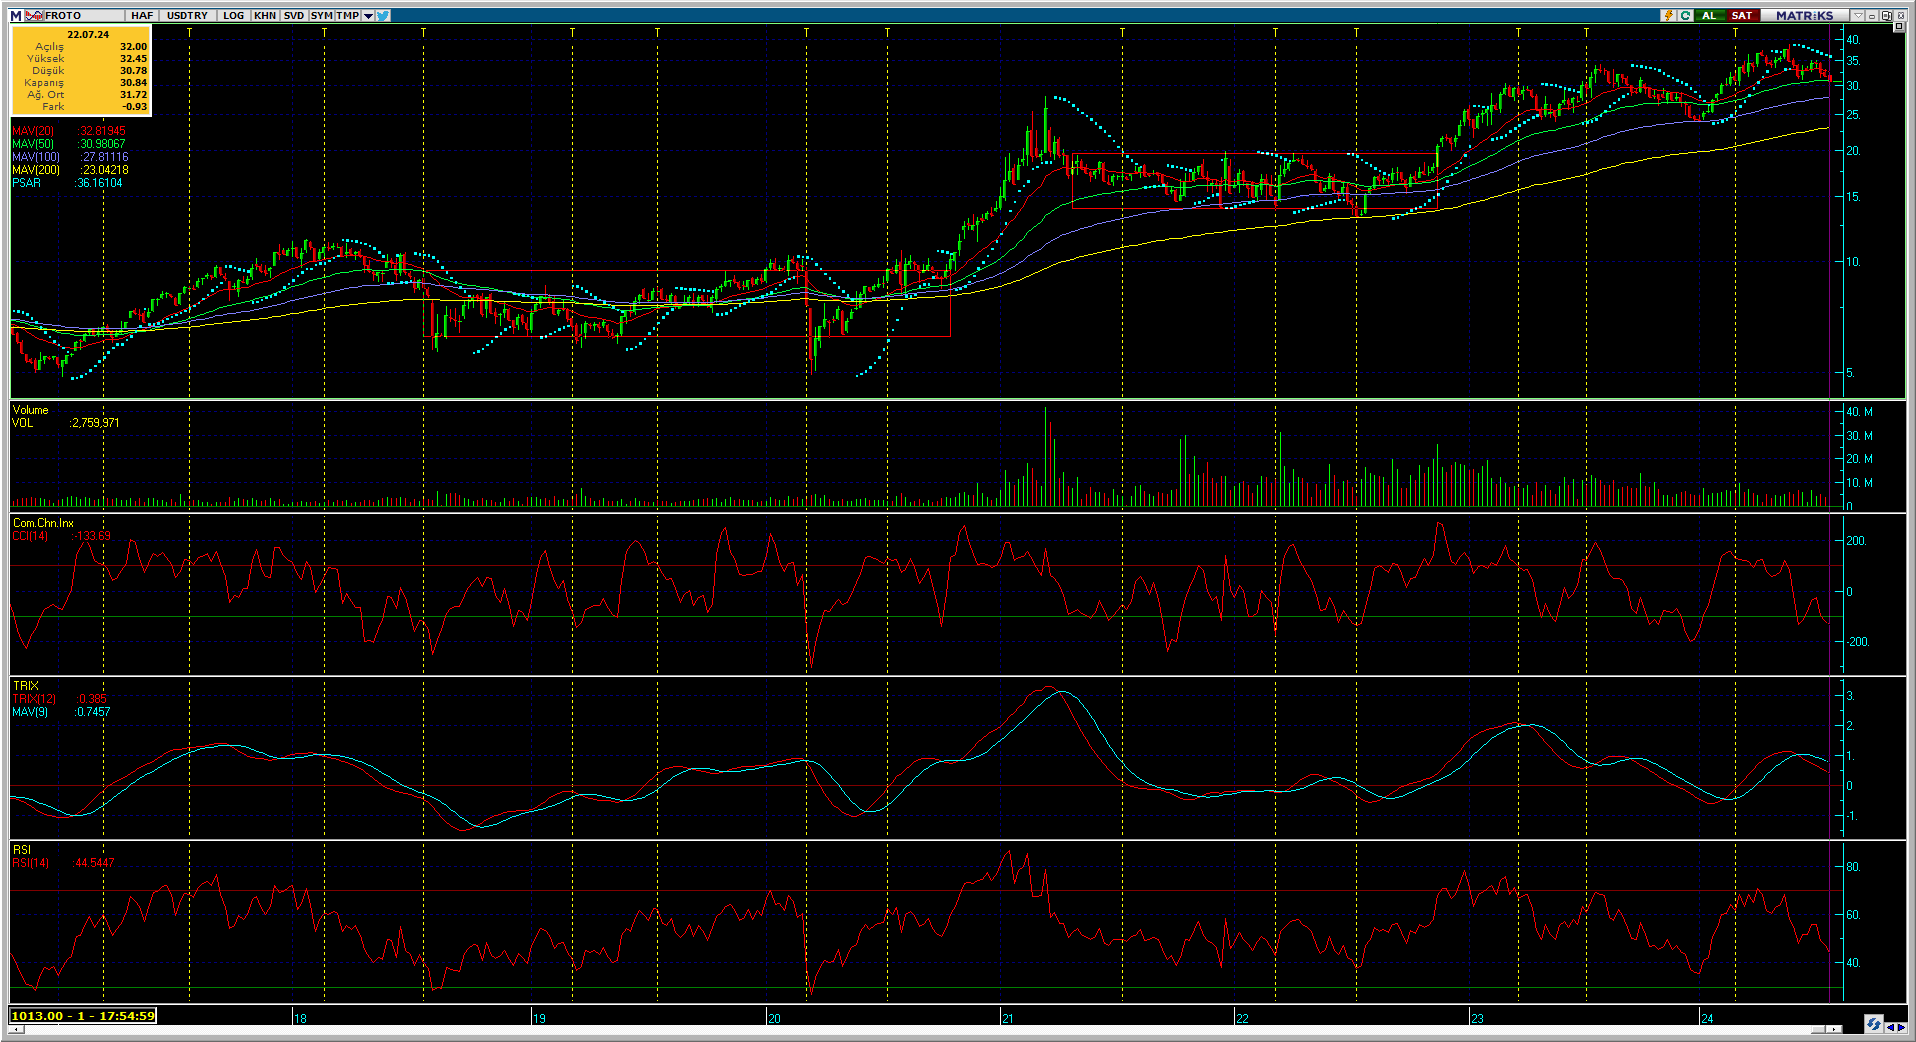This screenshot has width=1916, height=1042.
Task: Click the 22 year label on time axis
Action: pyautogui.click(x=1243, y=1018)
